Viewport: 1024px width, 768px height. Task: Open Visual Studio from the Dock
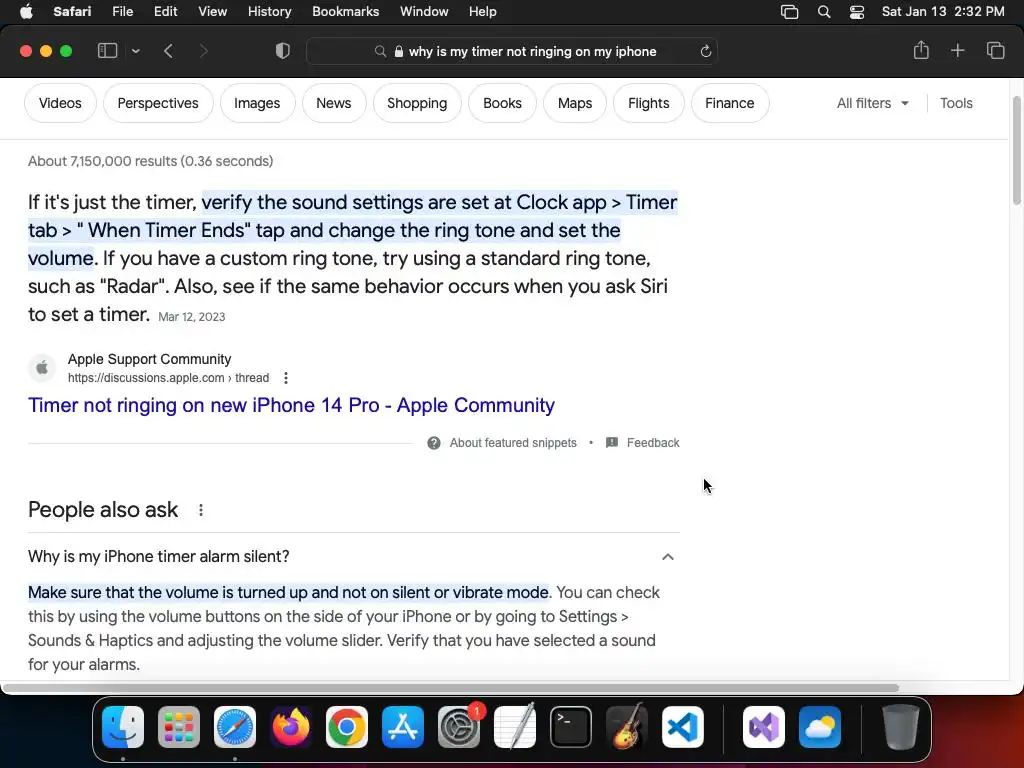coord(764,727)
